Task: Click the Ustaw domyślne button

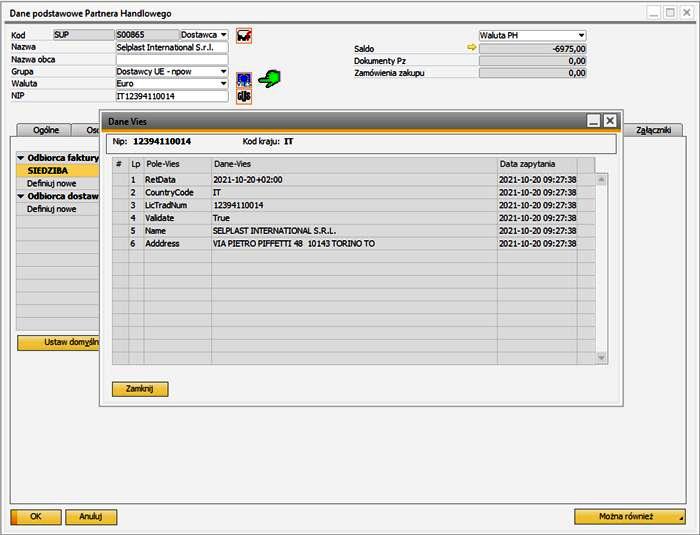Action: pyautogui.click(x=58, y=343)
